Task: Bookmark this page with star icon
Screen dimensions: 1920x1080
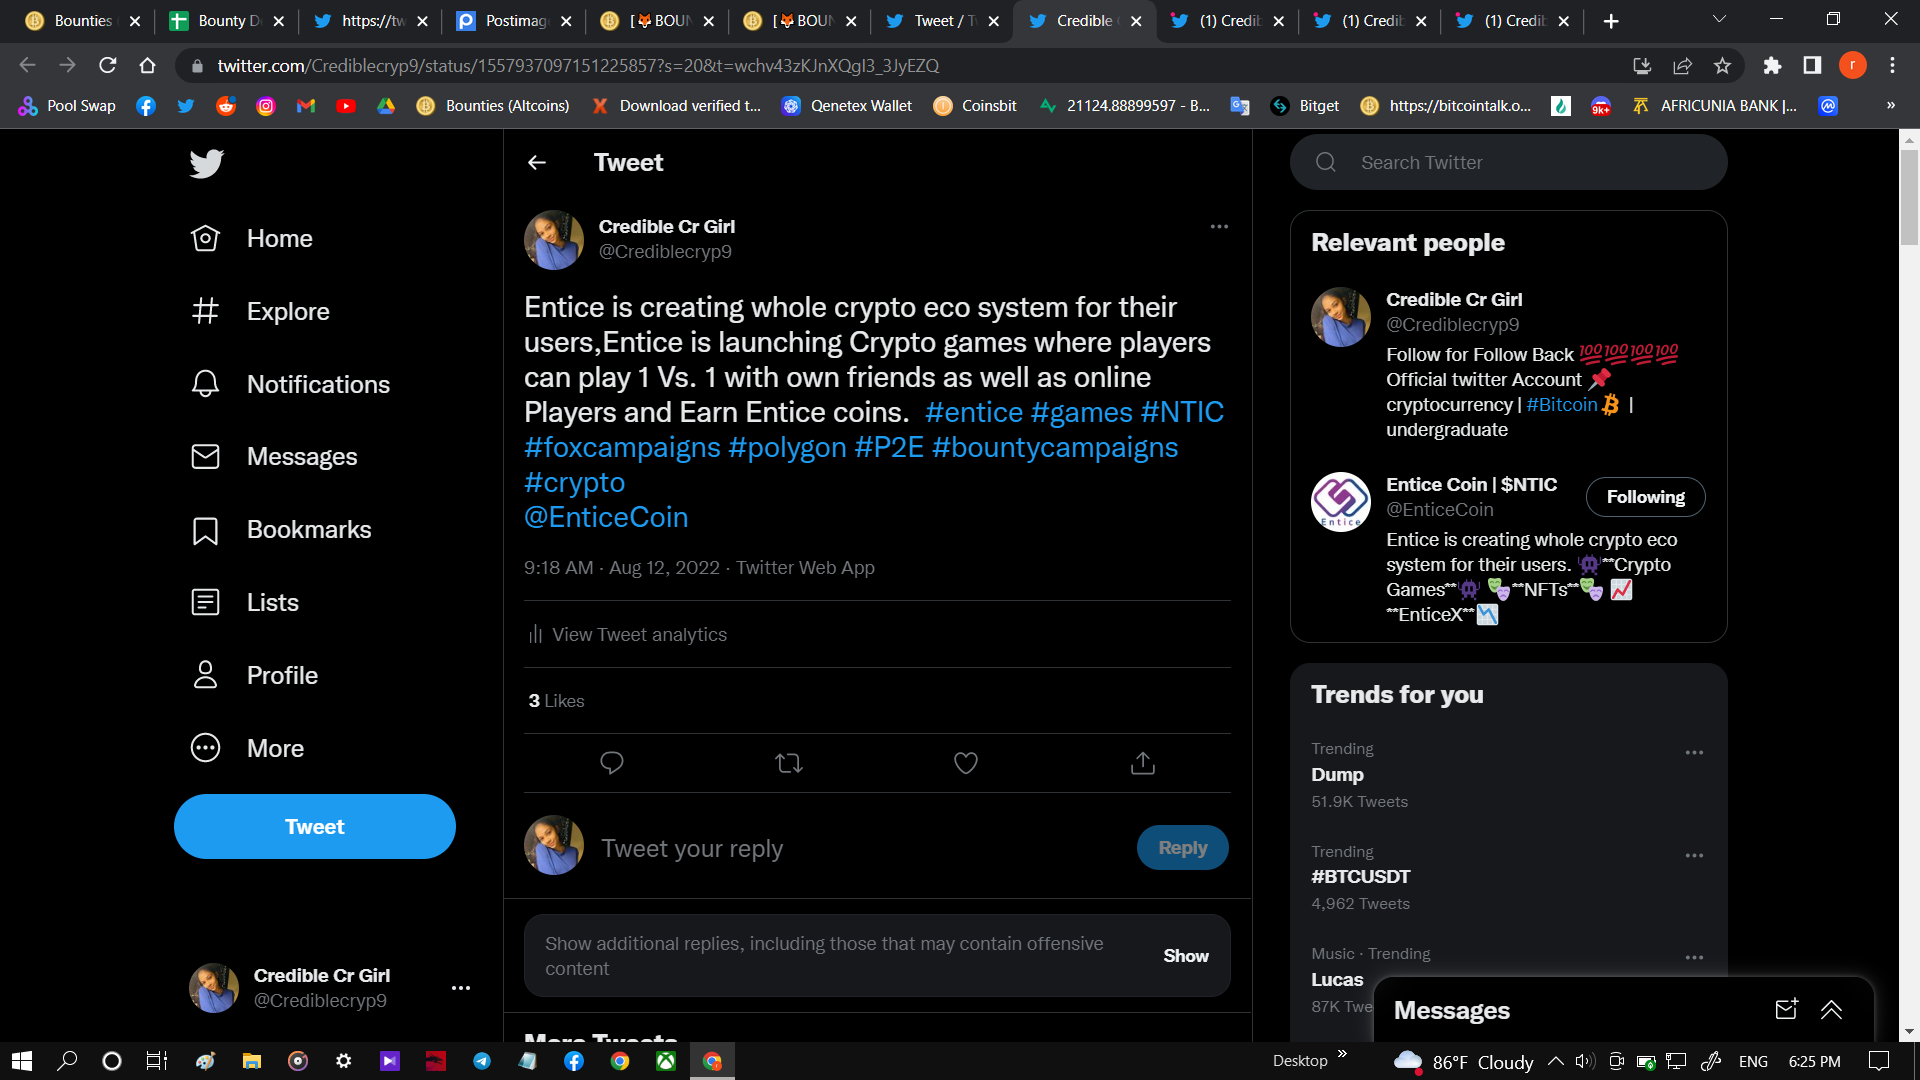Action: click(x=1722, y=66)
